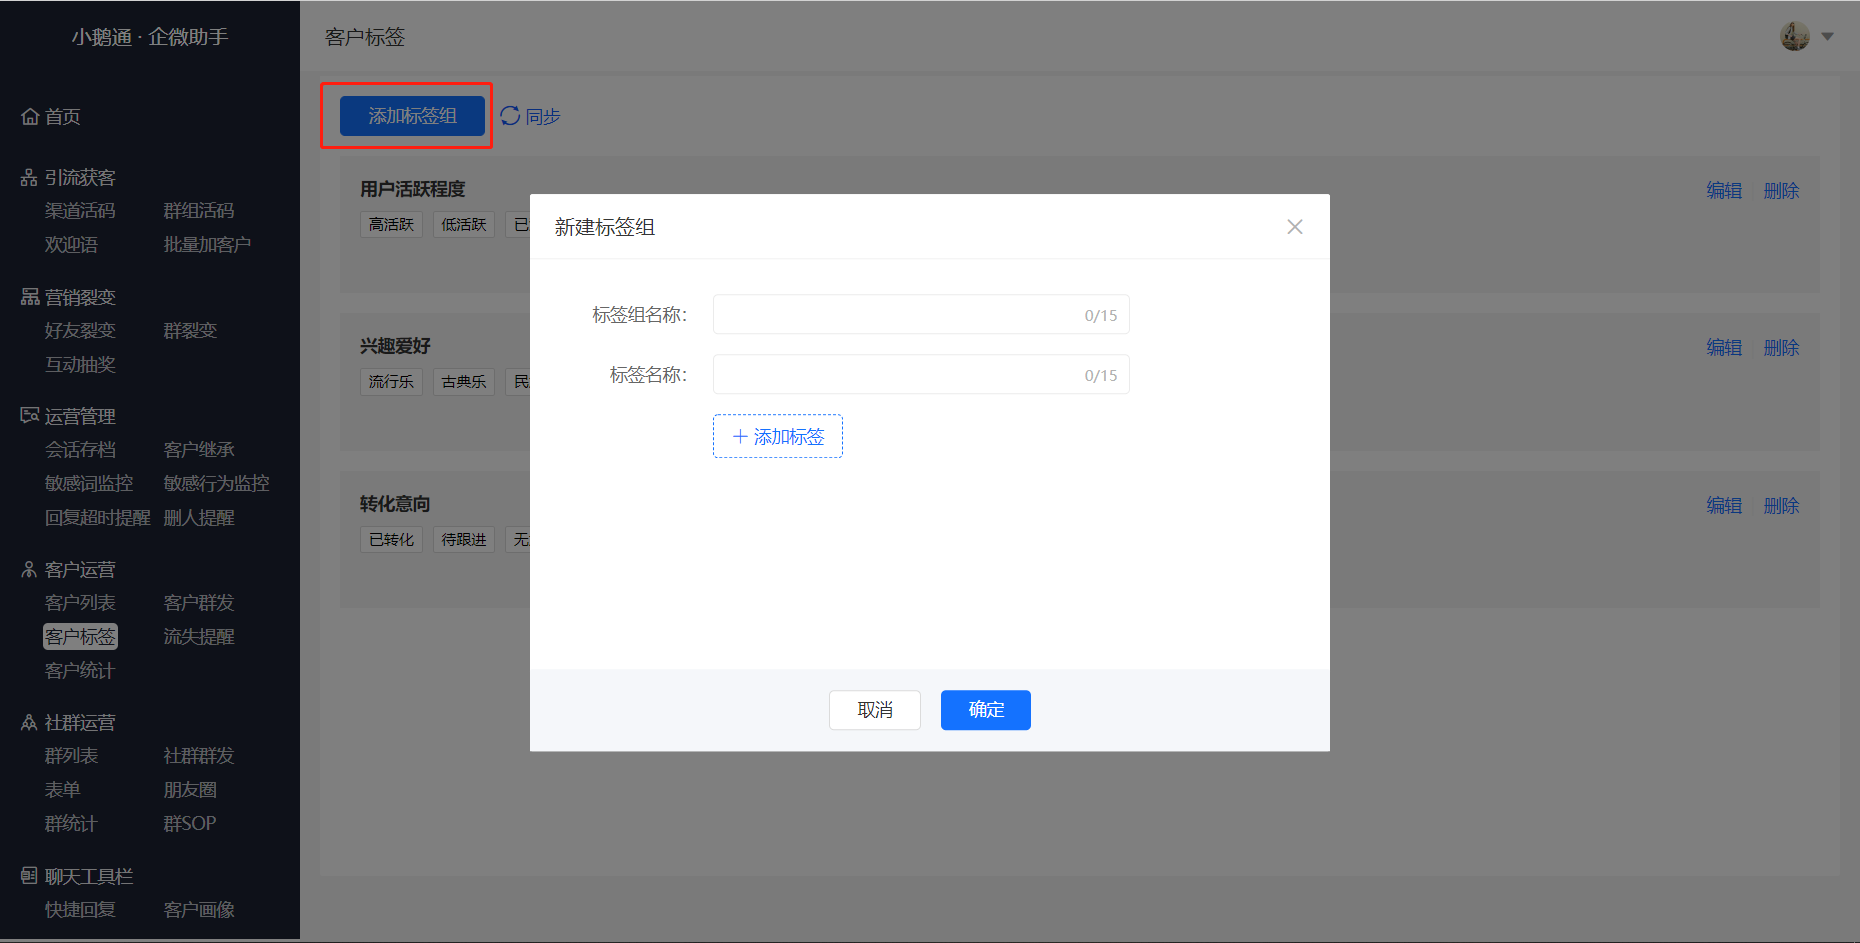
Task: Open 欢迎语 in the sidebar
Action: pos(71,245)
